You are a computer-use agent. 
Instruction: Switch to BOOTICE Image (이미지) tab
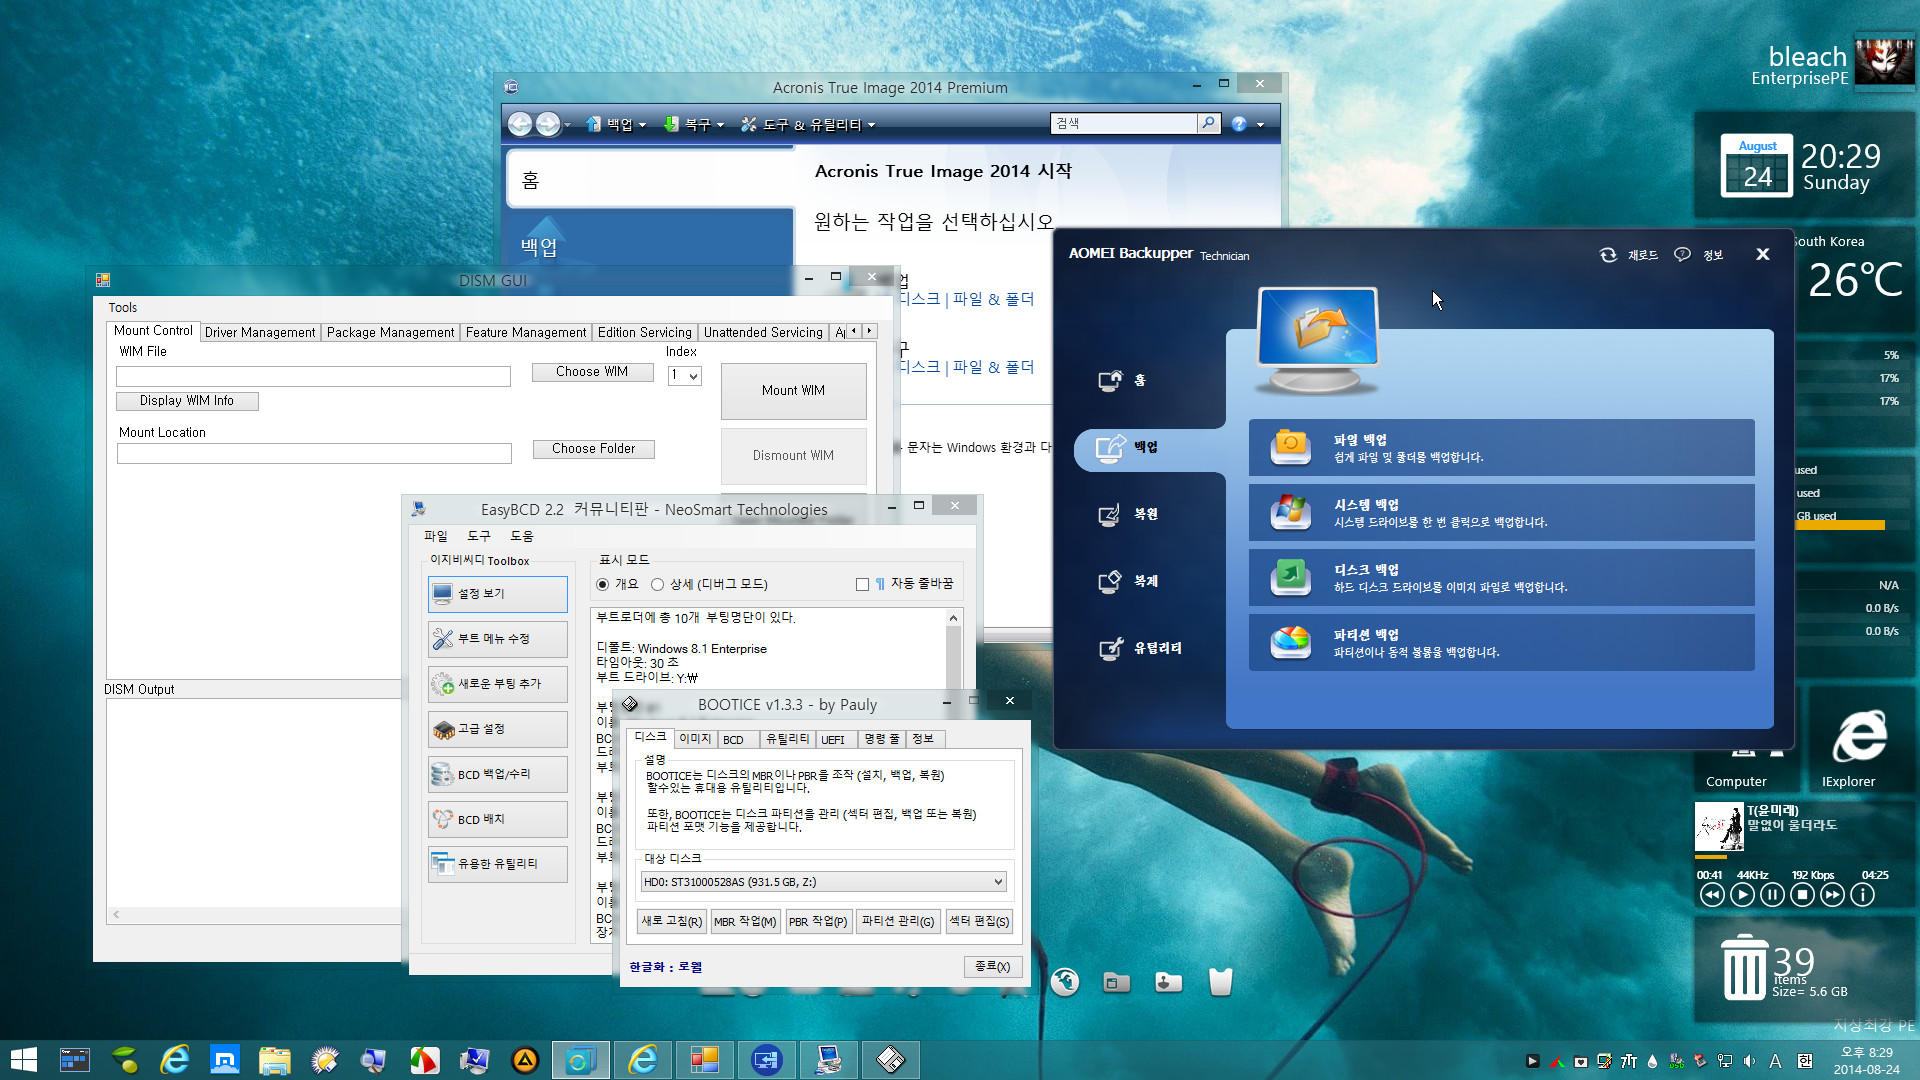point(695,739)
